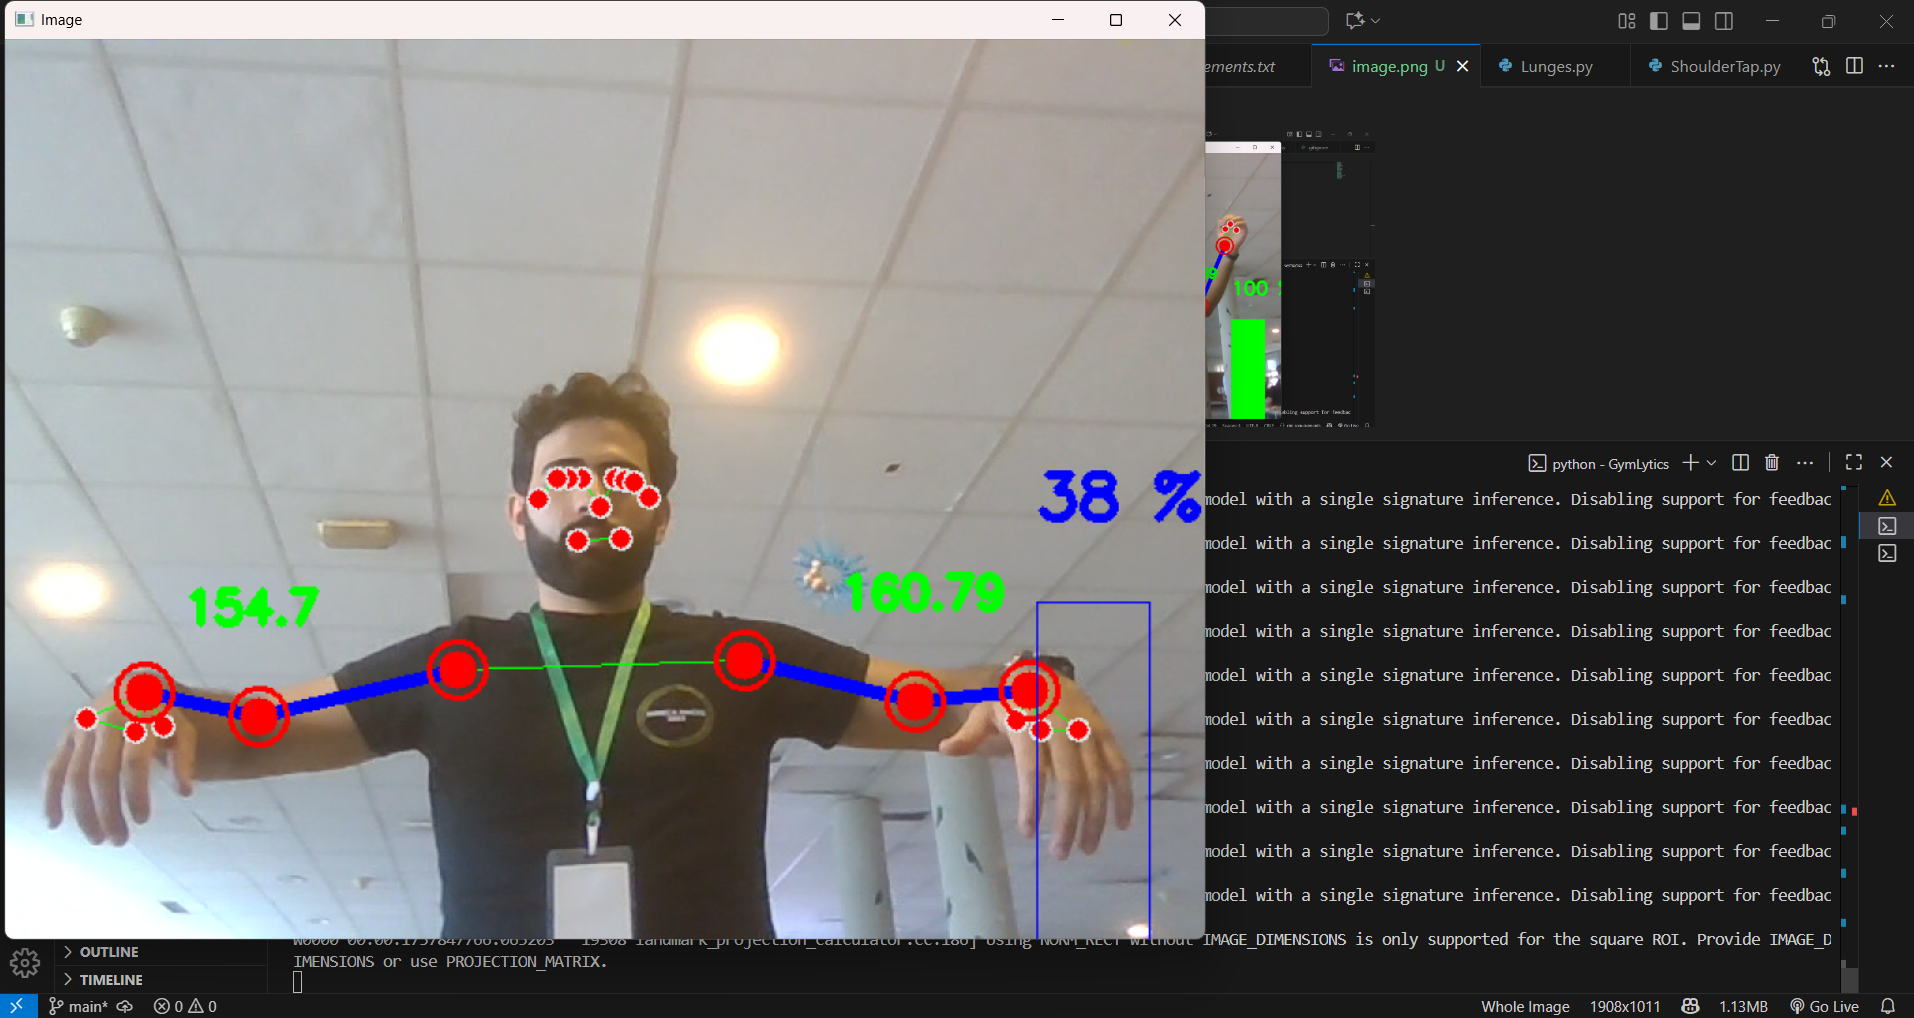
Task: Close the terminal panel
Action: (x=1887, y=463)
